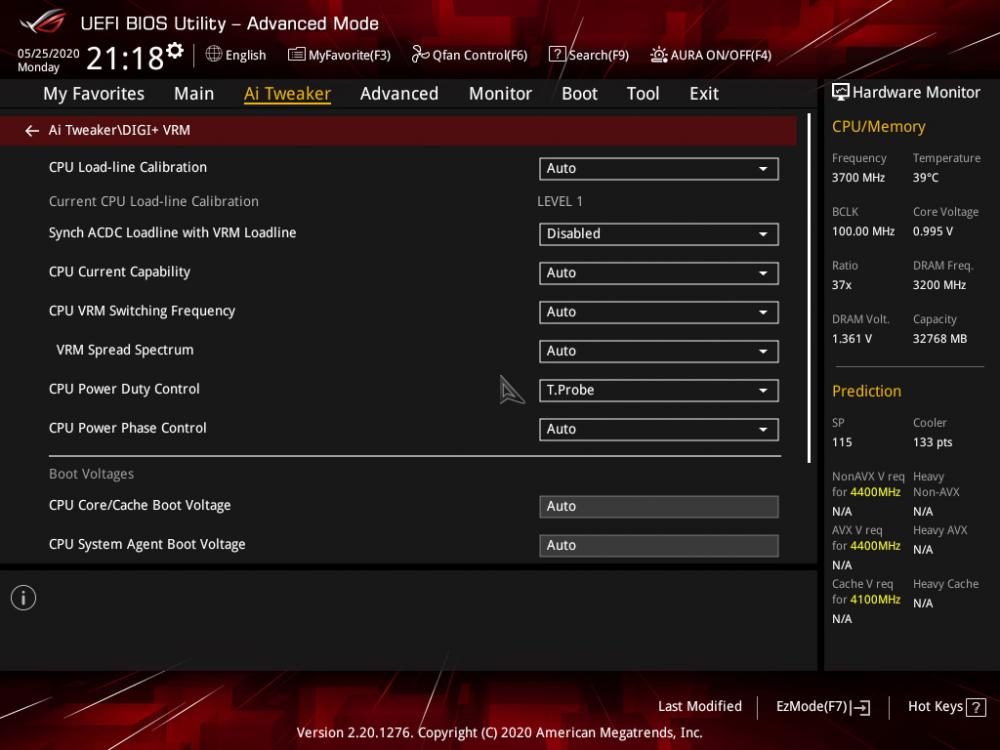
Task: Click the Boot Voltages section heading
Action: (x=91, y=474)
